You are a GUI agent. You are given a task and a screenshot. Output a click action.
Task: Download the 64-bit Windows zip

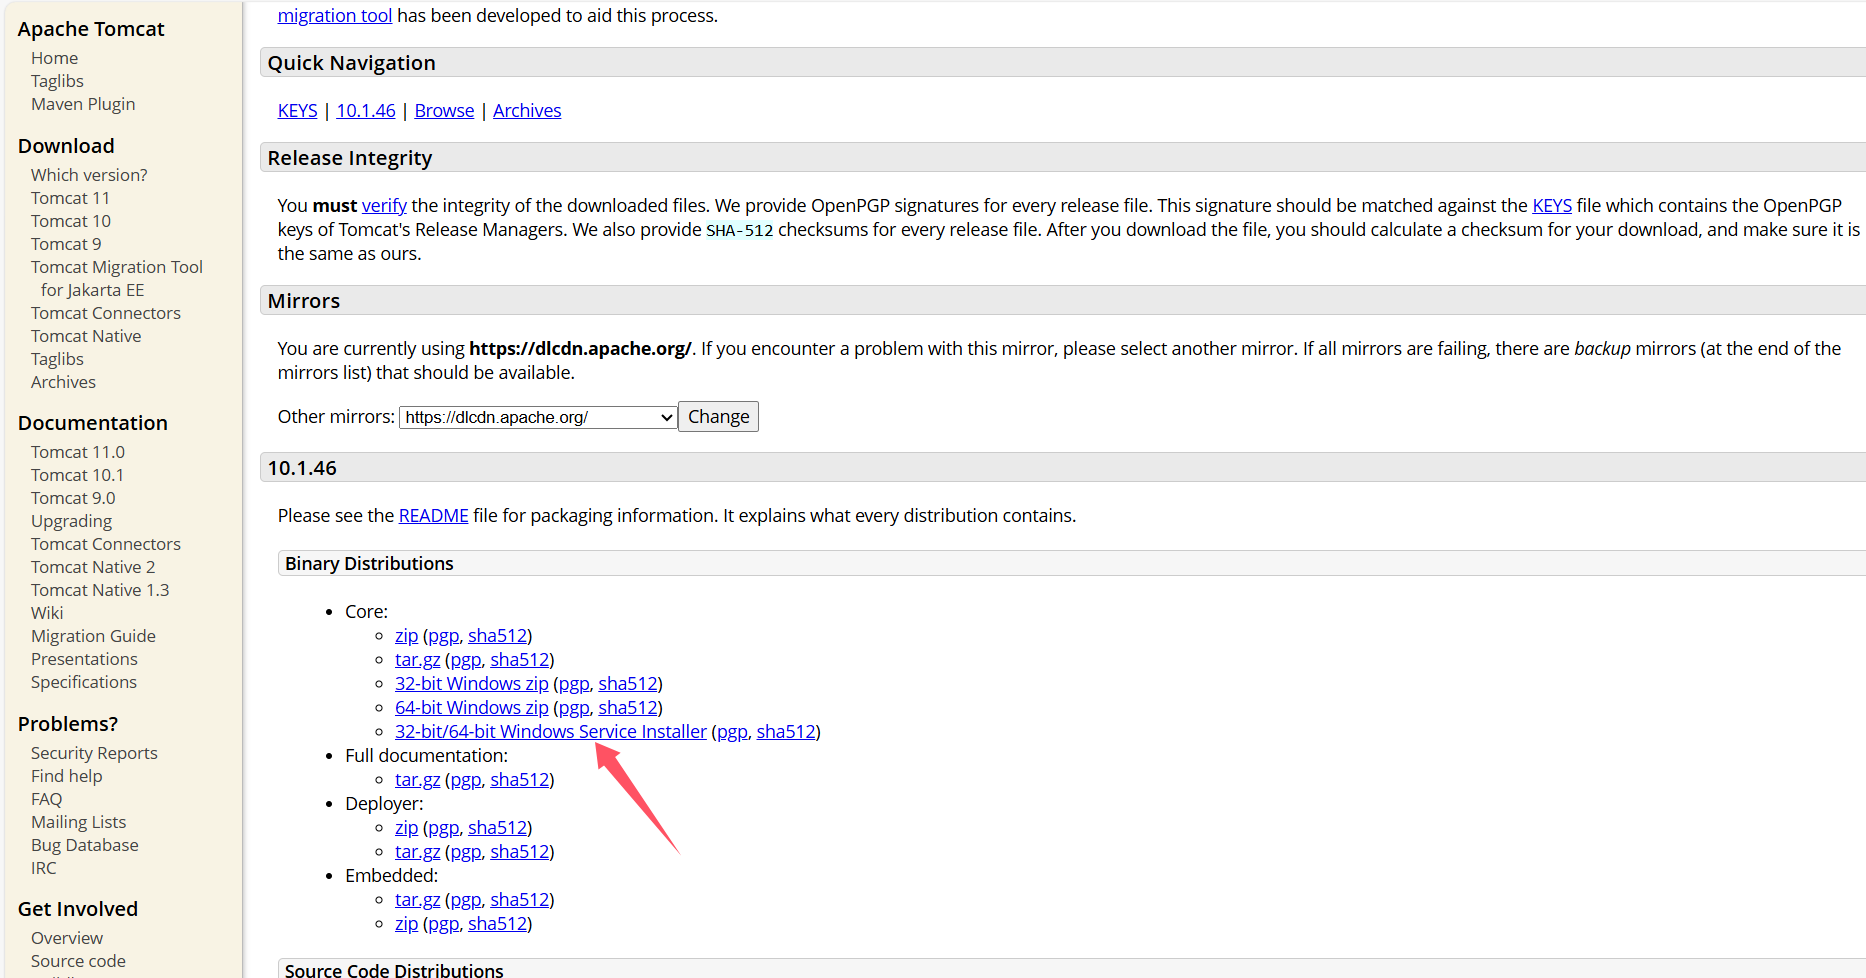point(471,708)
